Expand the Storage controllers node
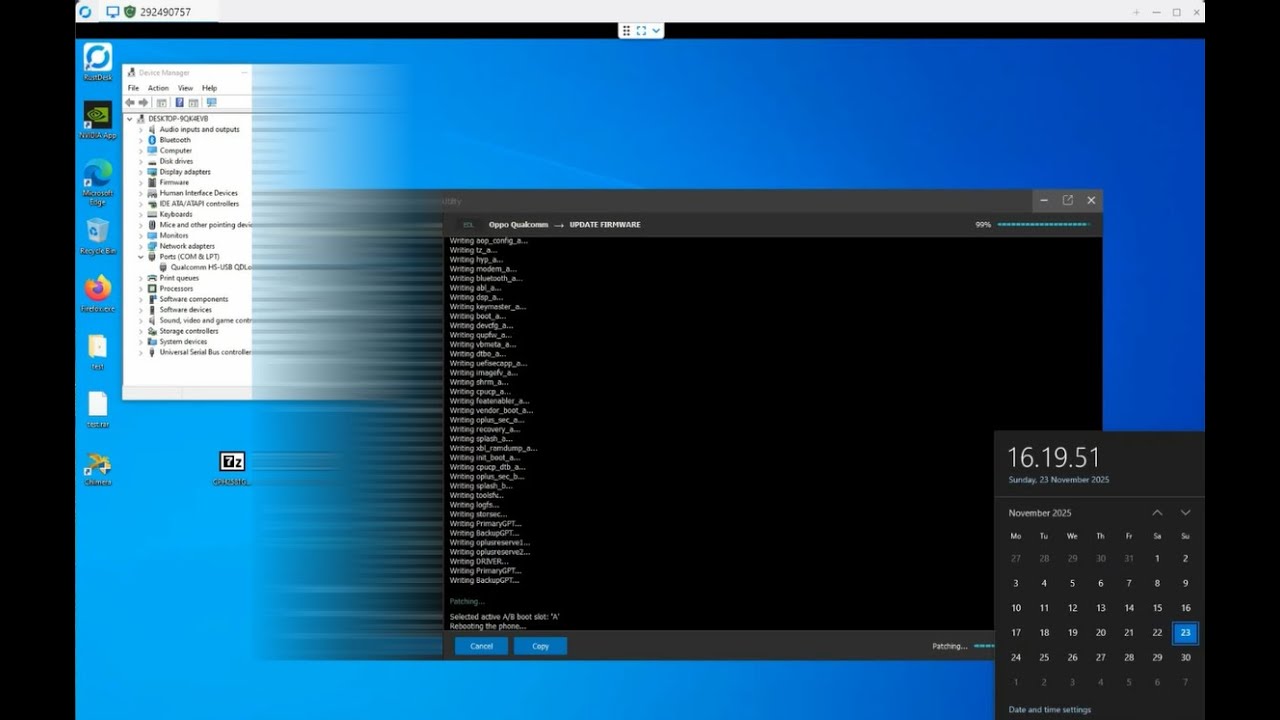Image resolution: width=1280 pixels, height=720 pixels. [x=141, y=331]
